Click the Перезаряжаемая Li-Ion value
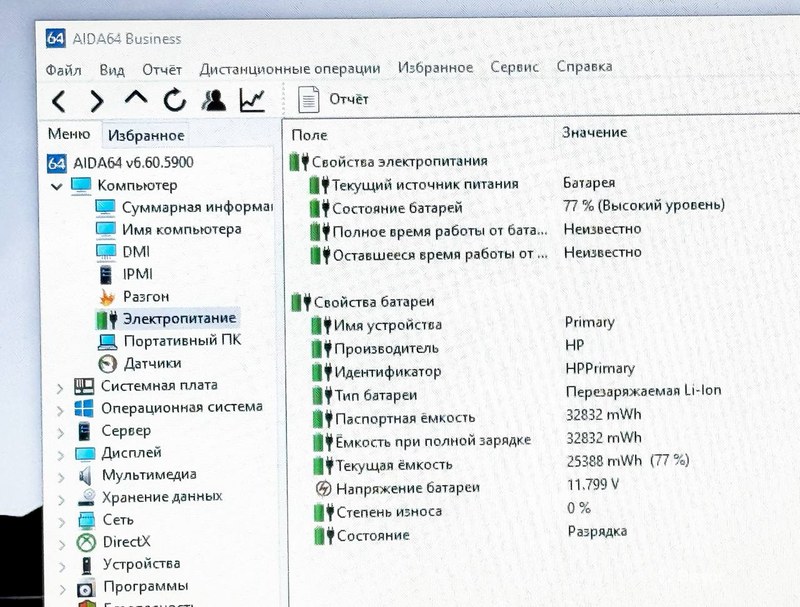The width and height of the screenshot is (800, 607). point(643,391)
